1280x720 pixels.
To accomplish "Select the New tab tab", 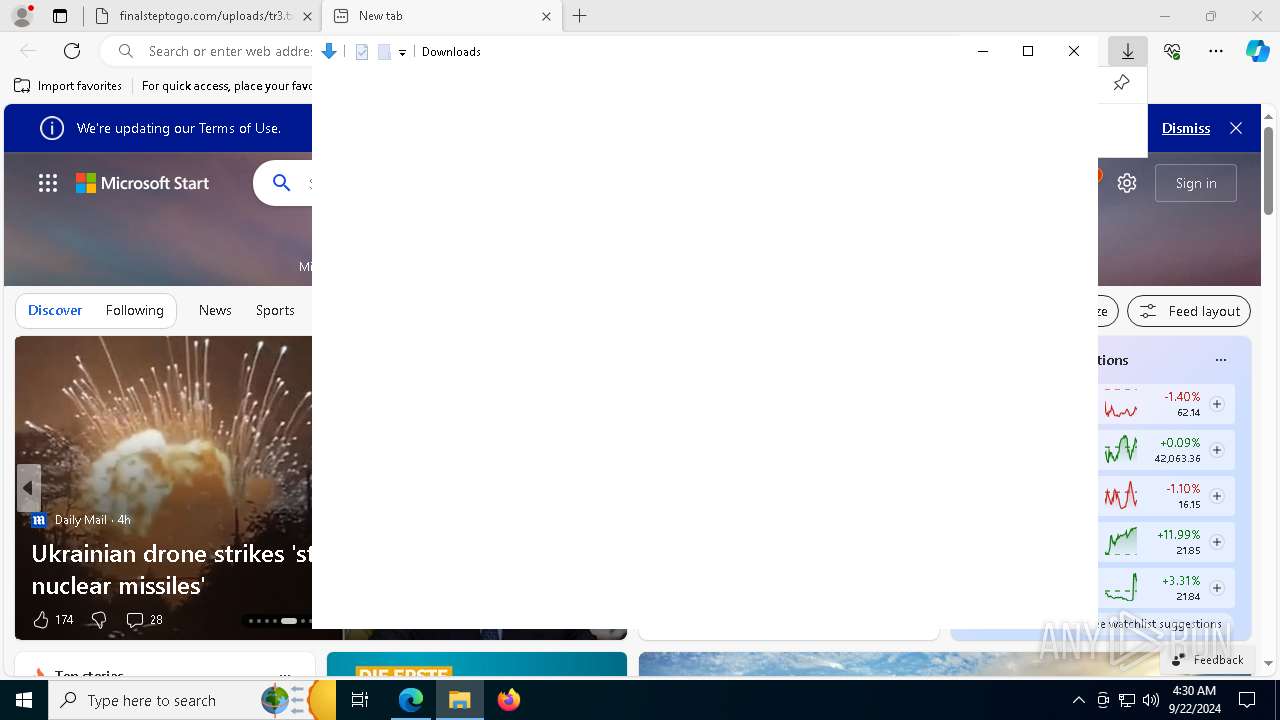I will pos(440,16).
